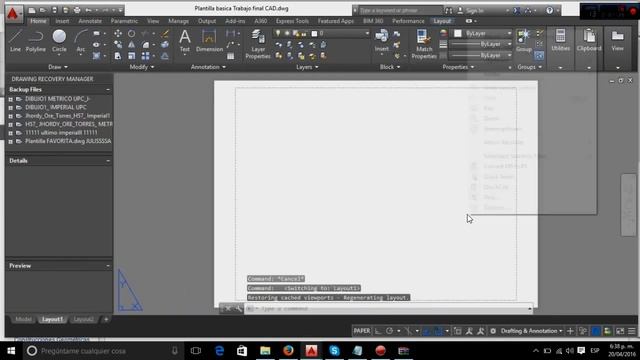Viewport: 640px width, 360px height.
Task: Open Cortana search box in taskbar
Action: [102, 351]
